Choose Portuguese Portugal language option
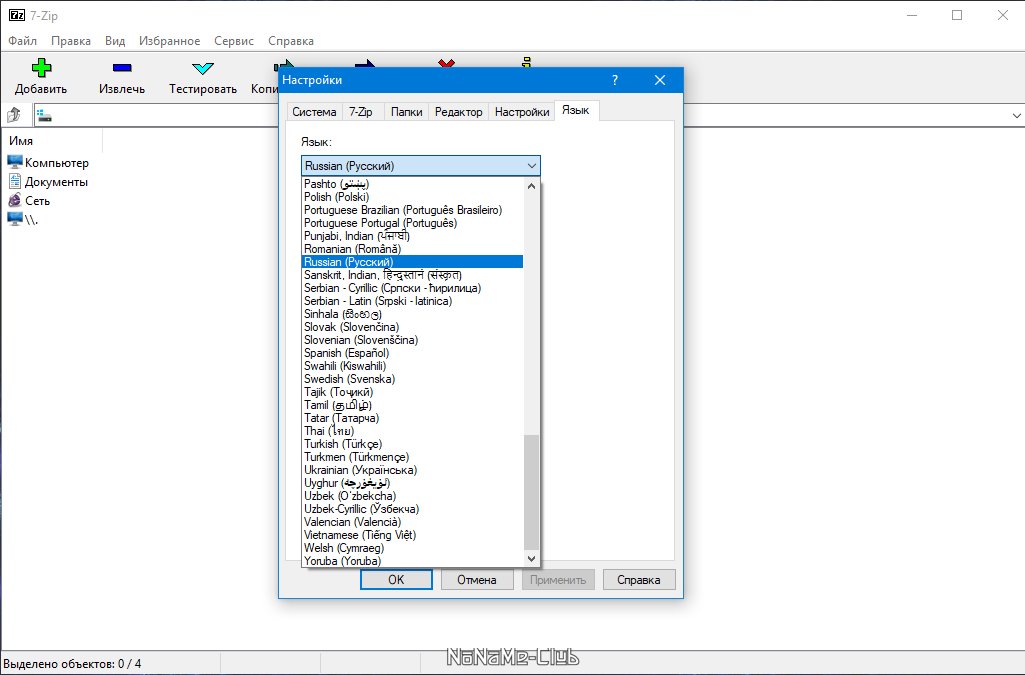1025x675 pixels. tap(412, 223)
